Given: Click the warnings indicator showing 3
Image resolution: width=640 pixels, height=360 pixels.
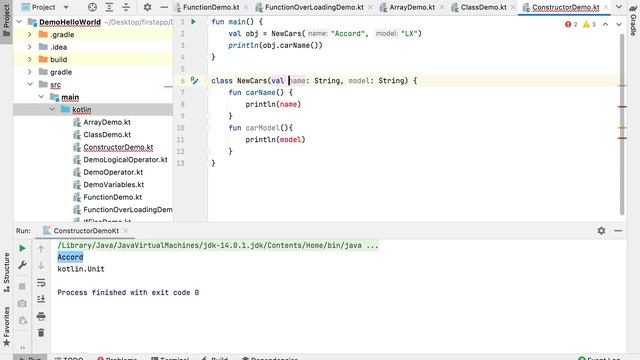Looking at the screenshot, I should point(589,24).
